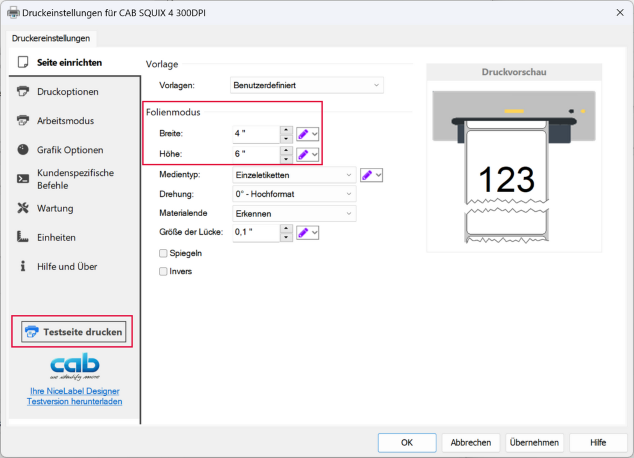Open the Vorlagen dropdown
This screenshot has width=634, height=458.
(307, 85)
